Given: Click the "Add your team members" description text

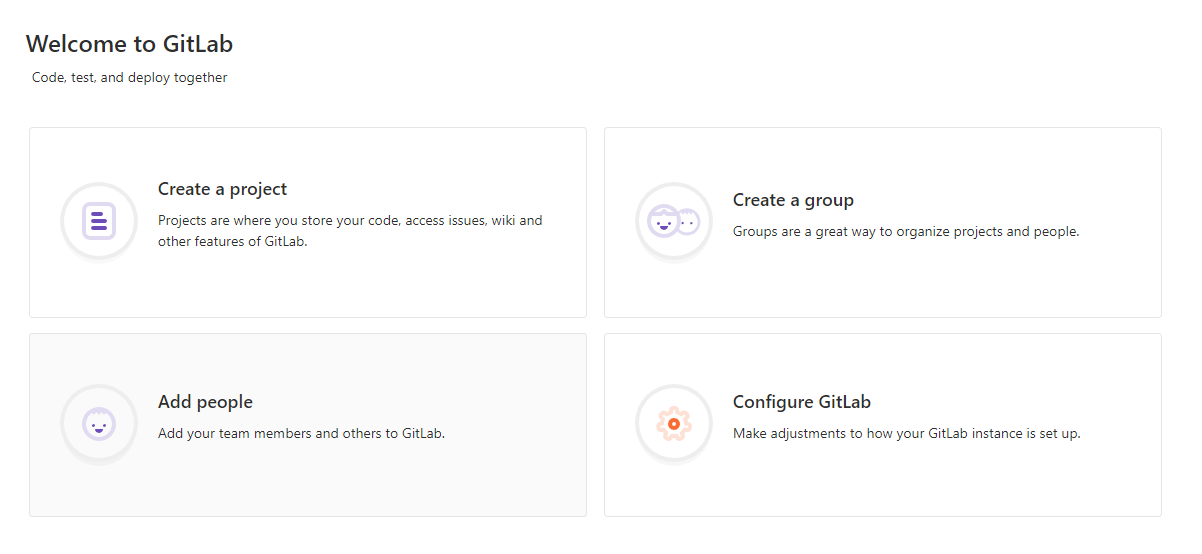Looking at the screenshot, I should pos(301,434).
